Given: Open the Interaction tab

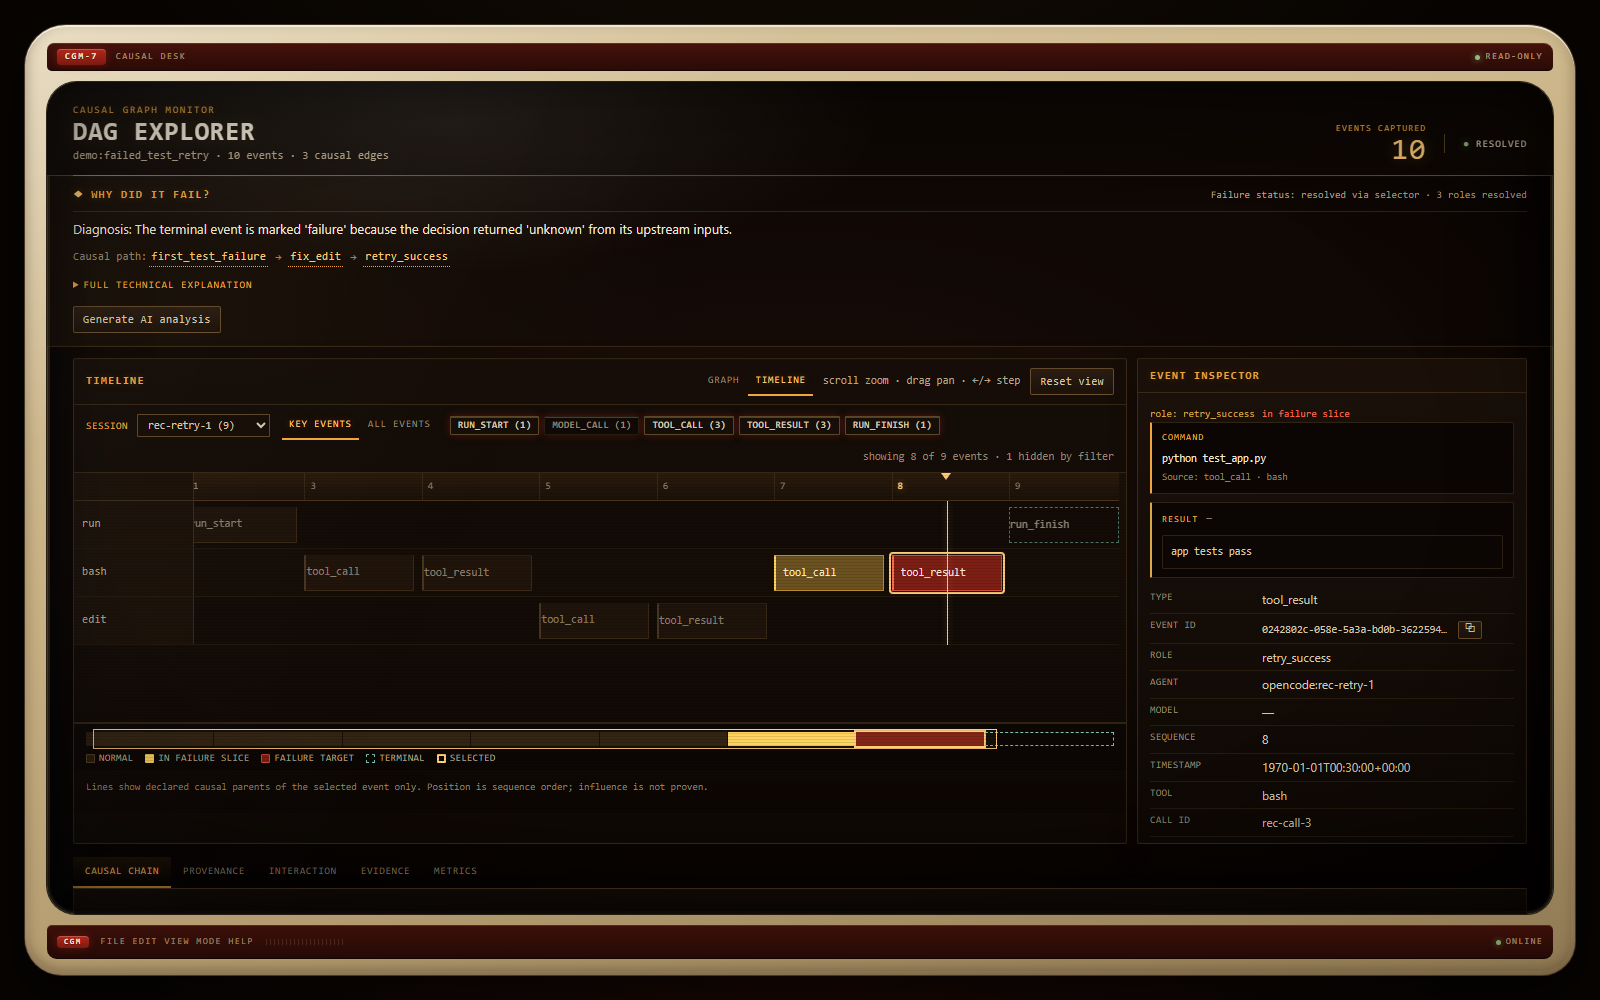Looking at the screenshot, I should (x=303, y=871).
